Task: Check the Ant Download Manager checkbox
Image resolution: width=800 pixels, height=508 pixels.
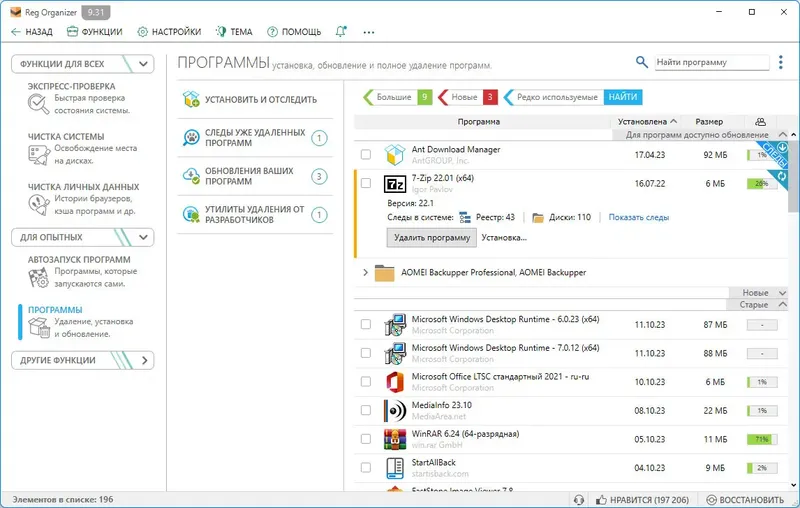Action: point(366,155)
